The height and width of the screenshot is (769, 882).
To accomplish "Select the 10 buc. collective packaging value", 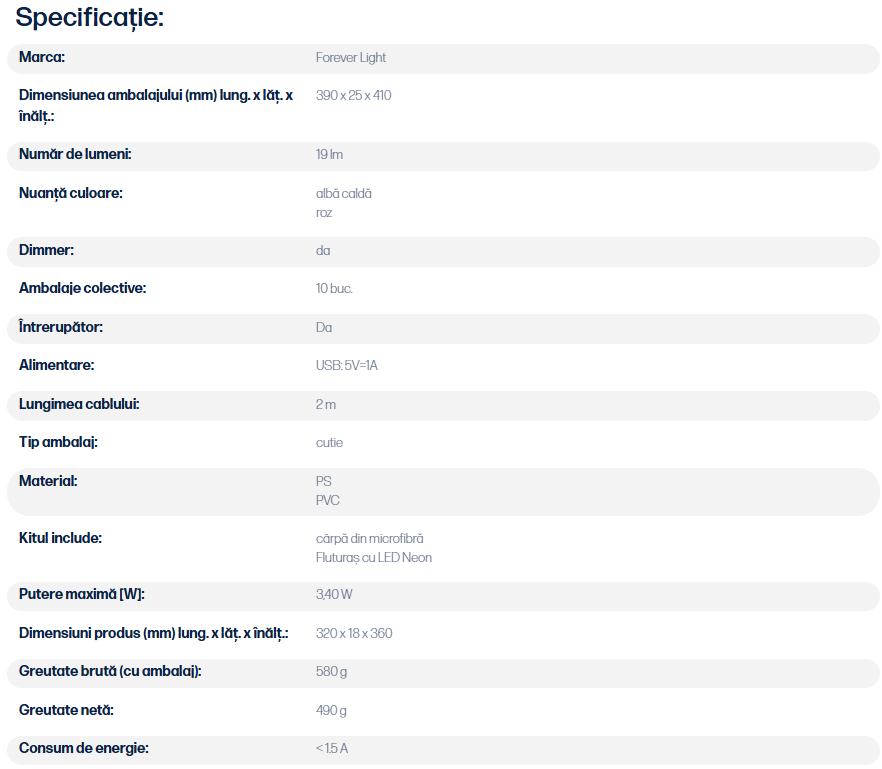I will click(x=334, y=289).
